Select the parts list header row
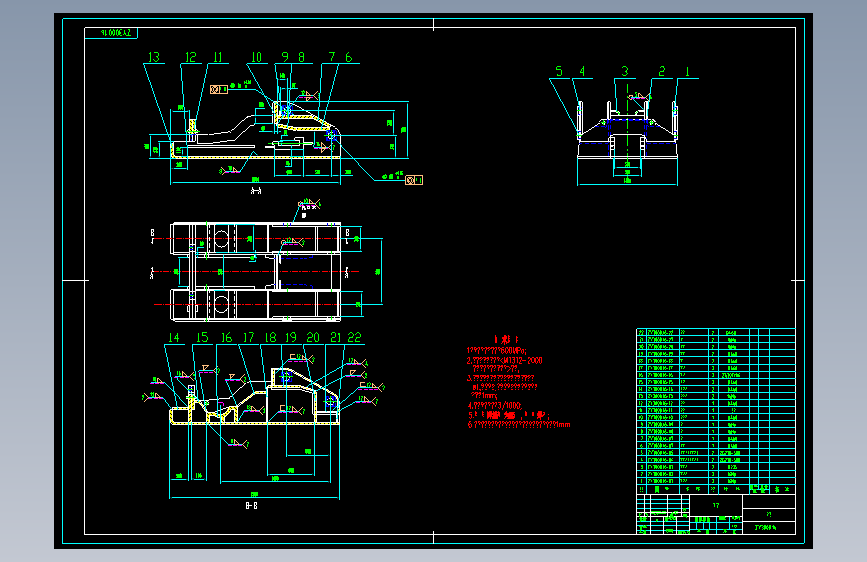 click(715, 490)
